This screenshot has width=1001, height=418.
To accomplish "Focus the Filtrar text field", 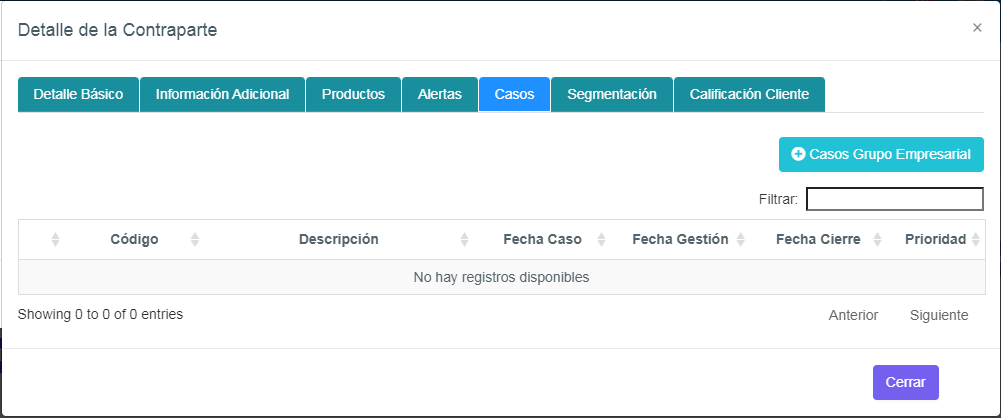I will [895, 199].
